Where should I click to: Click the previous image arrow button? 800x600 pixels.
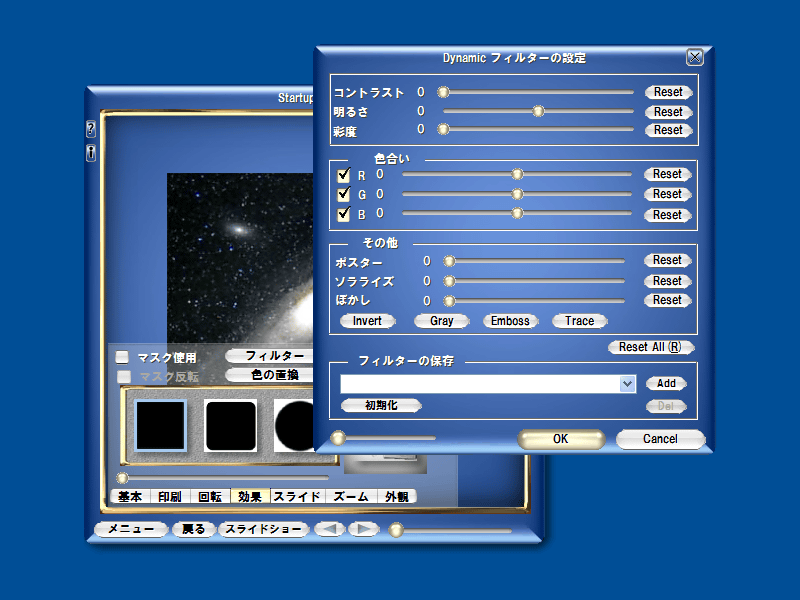[x=328, y=530]
